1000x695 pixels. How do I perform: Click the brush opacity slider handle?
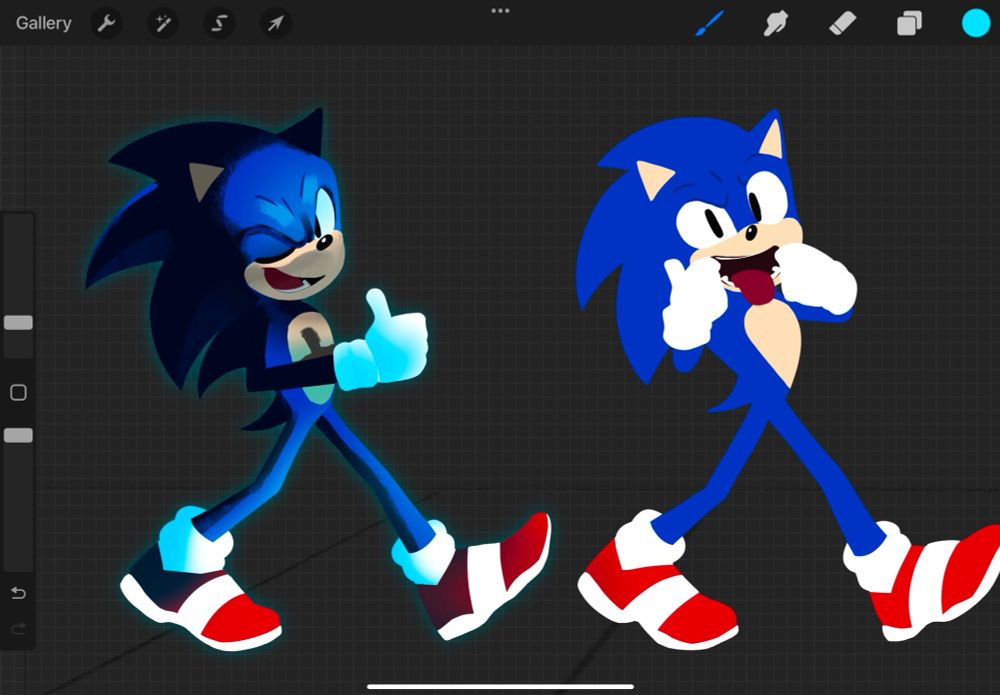(x=18, y=435)
